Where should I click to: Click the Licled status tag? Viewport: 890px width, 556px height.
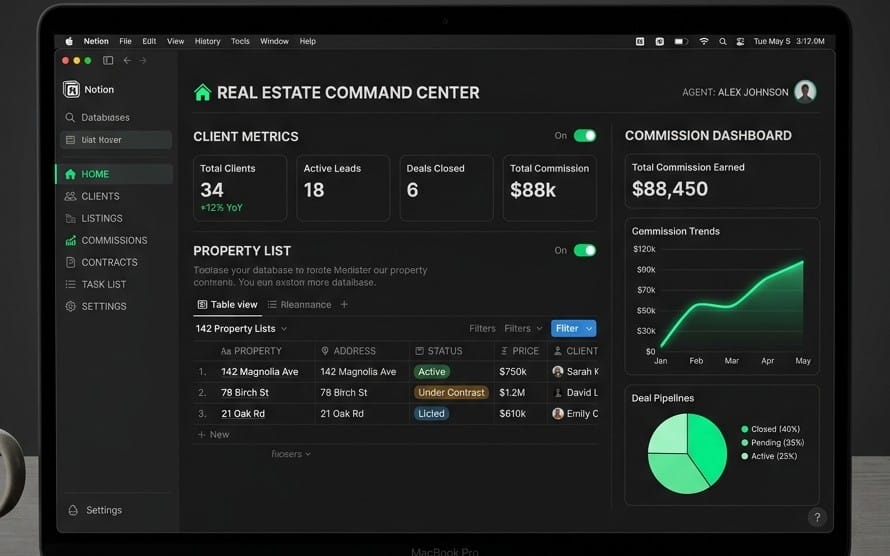pos(431,414)
